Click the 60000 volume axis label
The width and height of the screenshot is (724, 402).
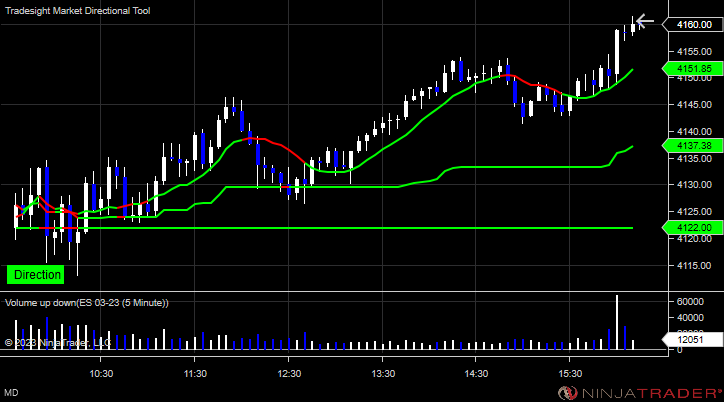(690, 301)
